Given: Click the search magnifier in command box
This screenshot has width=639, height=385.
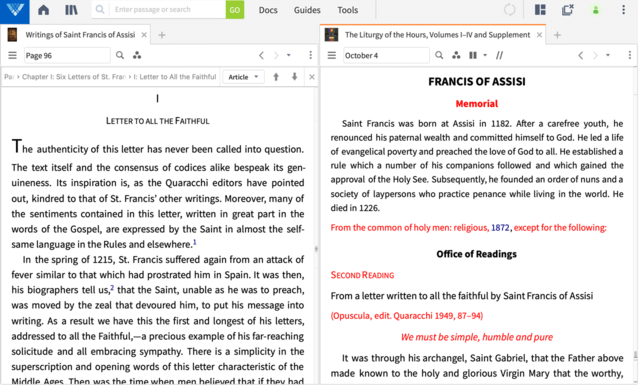Looking at the screenshot, I should pos(100,9).
